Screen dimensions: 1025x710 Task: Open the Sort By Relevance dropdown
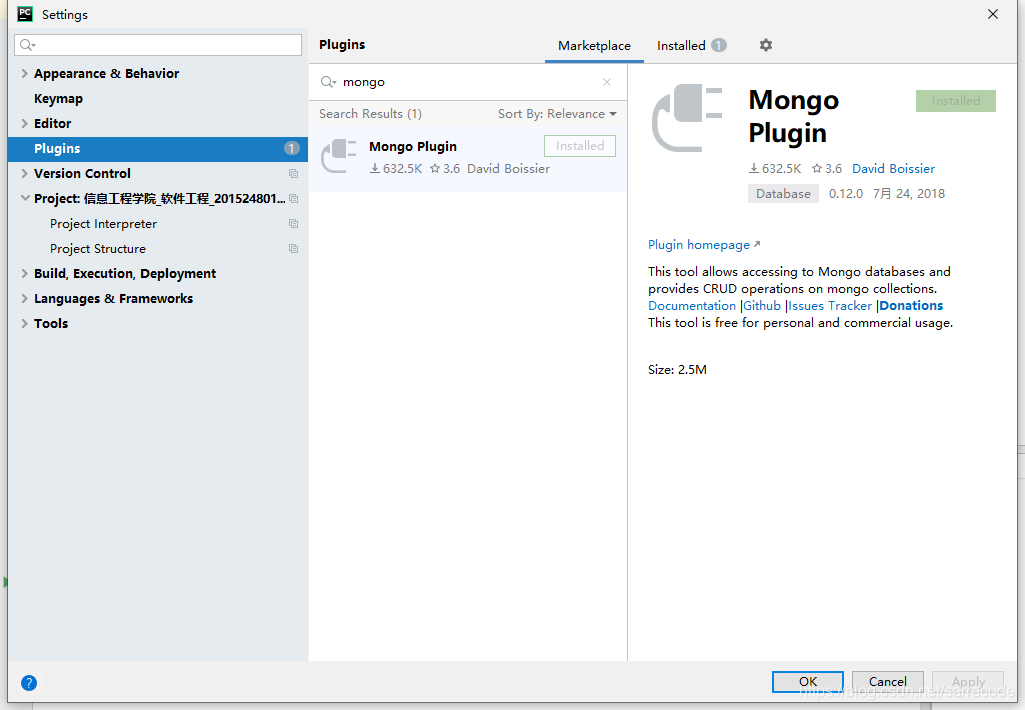[x=557, y=114]
